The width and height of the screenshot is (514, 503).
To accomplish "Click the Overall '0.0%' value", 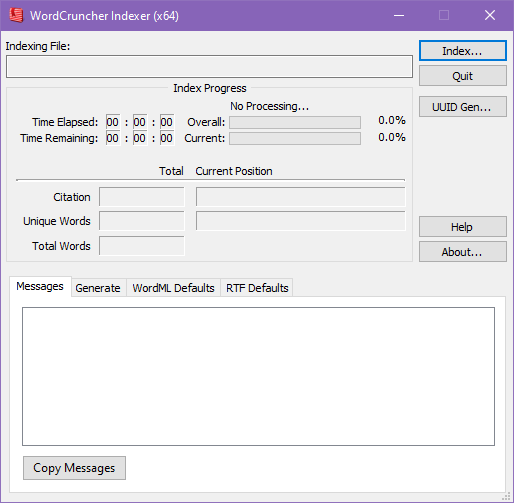I will 392,120.
